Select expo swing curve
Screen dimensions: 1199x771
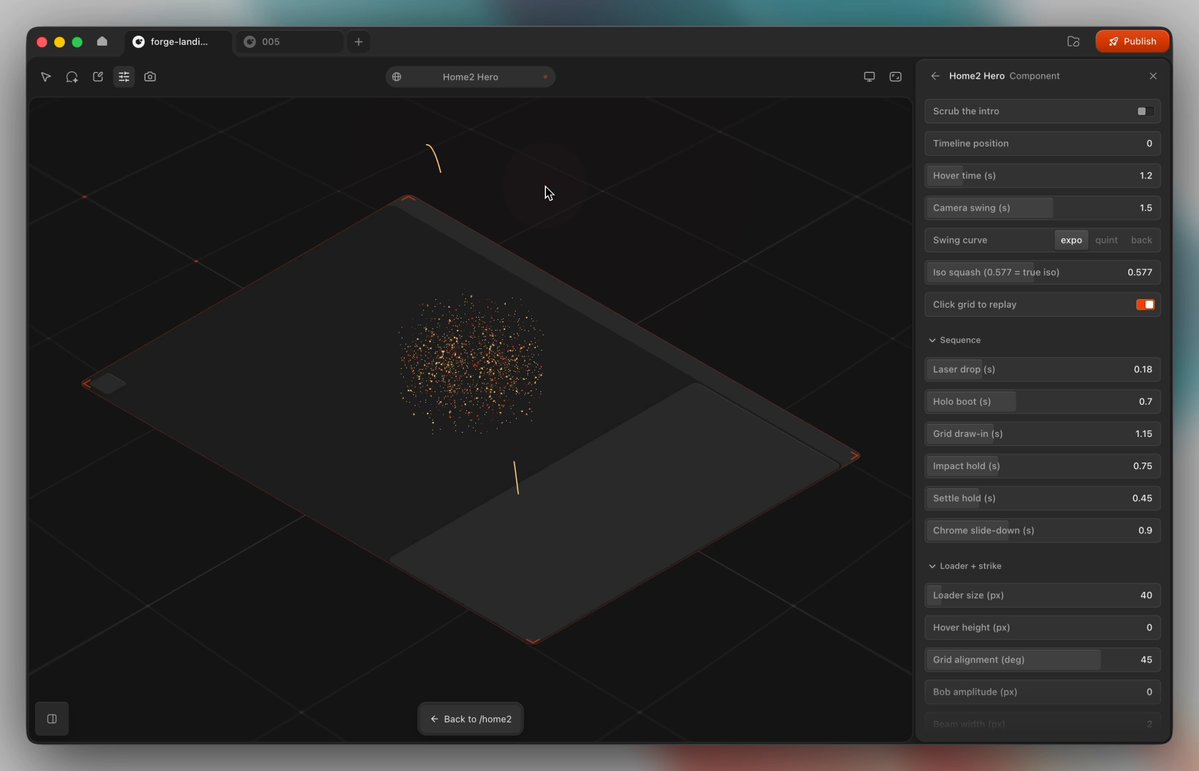coord(1071,240)
